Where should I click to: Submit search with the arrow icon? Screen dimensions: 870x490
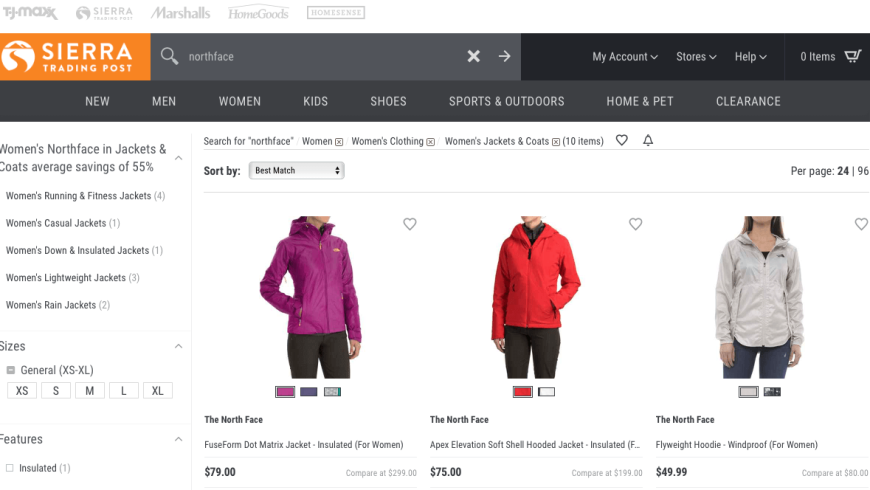504,56
